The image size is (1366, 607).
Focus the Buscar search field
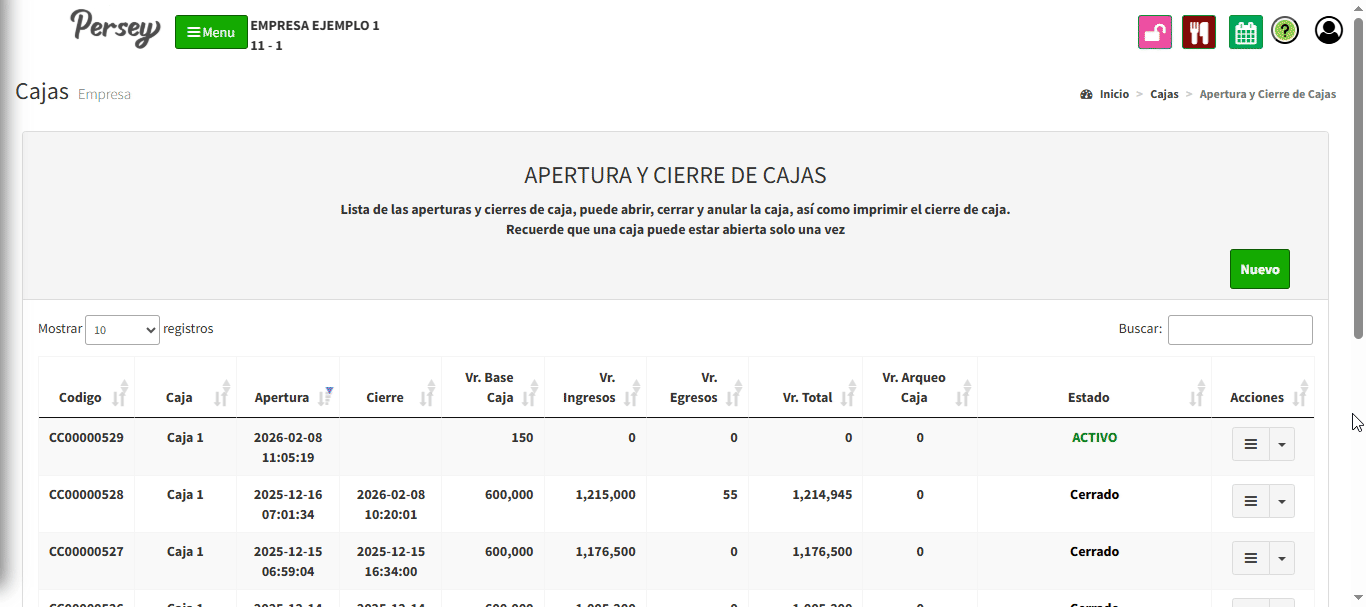pos(1239,330)
